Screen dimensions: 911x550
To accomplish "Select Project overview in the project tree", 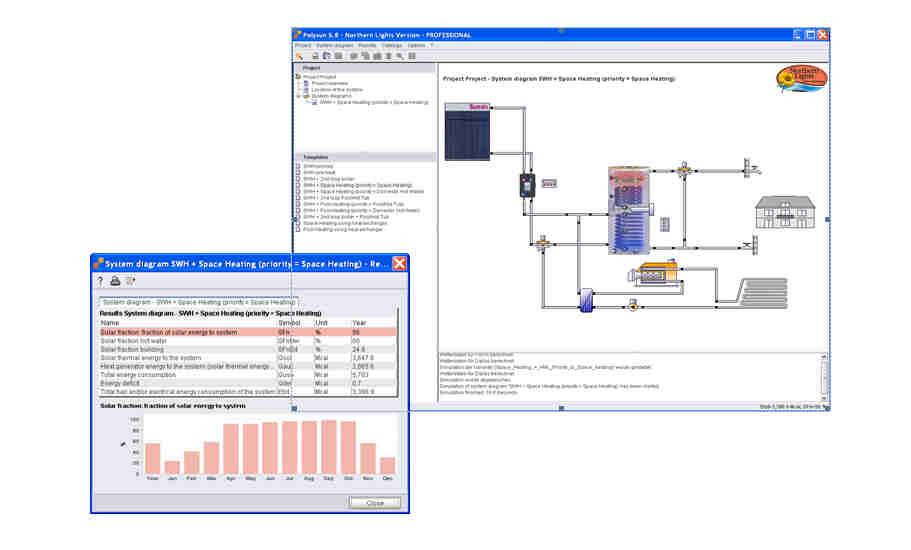I will (x=329, y=84).
